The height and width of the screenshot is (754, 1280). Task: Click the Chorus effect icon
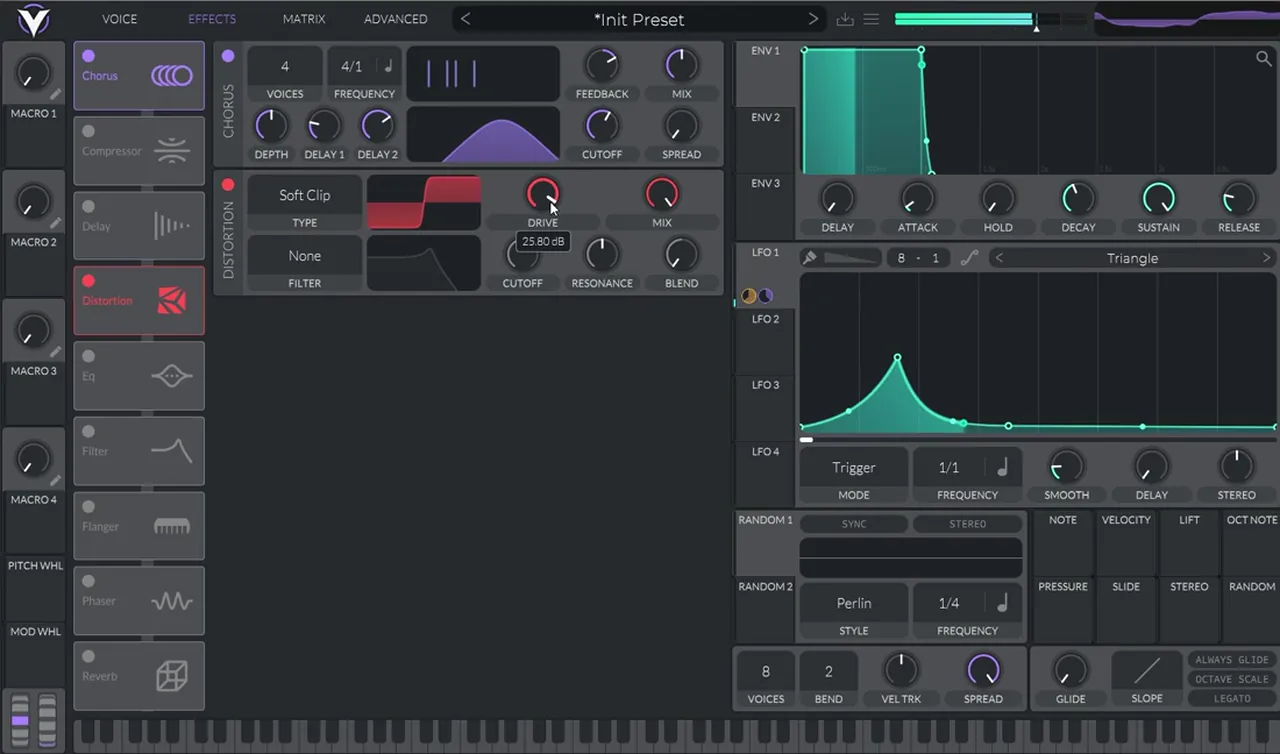pos(171,75)
